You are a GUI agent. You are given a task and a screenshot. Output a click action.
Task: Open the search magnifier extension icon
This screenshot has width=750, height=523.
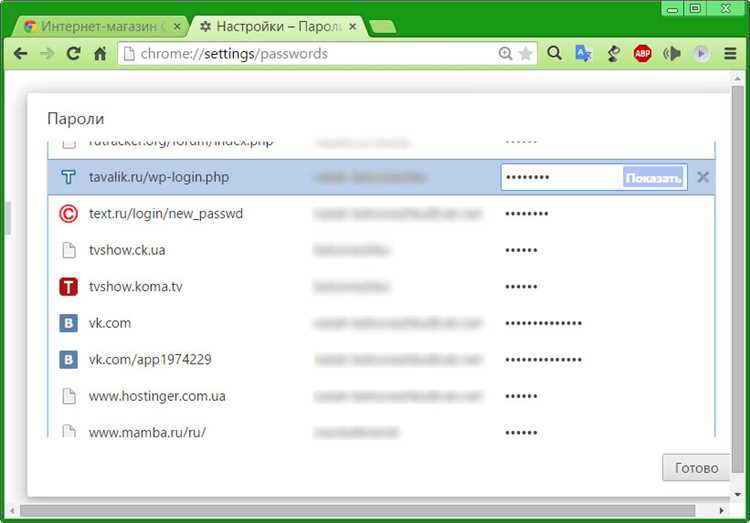[554, 53]
